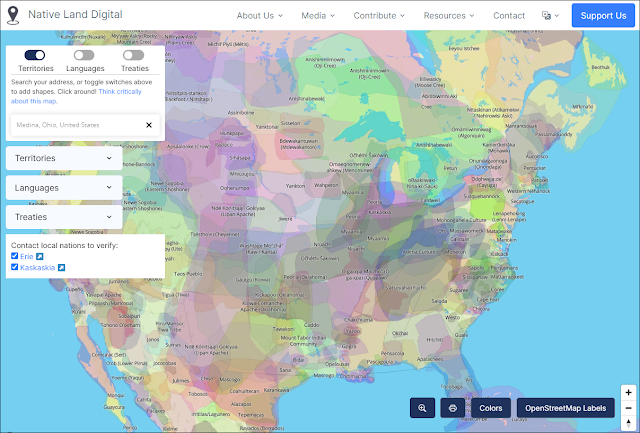Open the About Us menu

[260, 16]
